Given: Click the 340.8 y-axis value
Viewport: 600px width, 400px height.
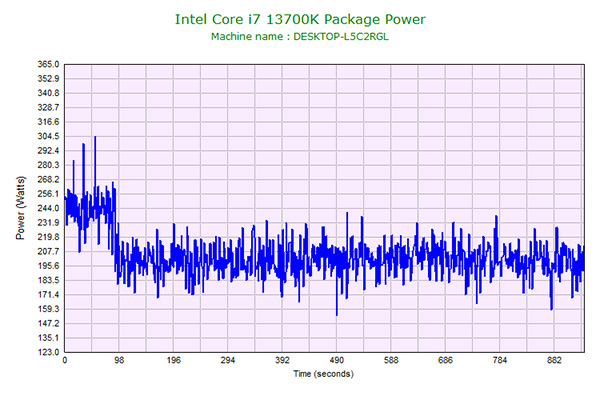Looking at the screenshot, I should pyautogui.click(x=48, y=93).
